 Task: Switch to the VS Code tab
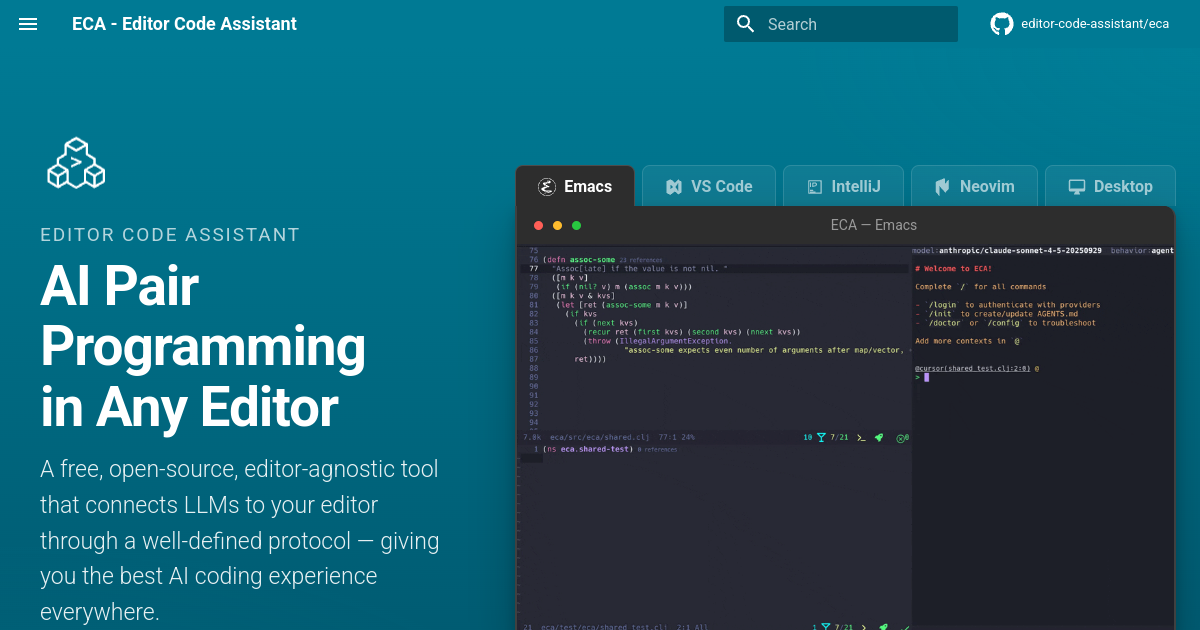709,186
